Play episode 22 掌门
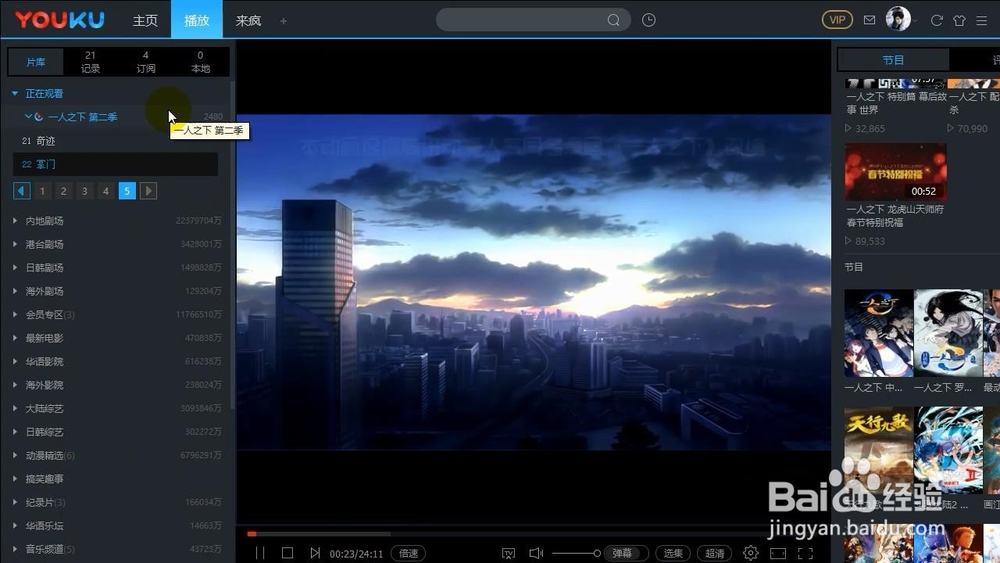The height and width of the screenshot is (563, 1000). (x=115, y=165)
